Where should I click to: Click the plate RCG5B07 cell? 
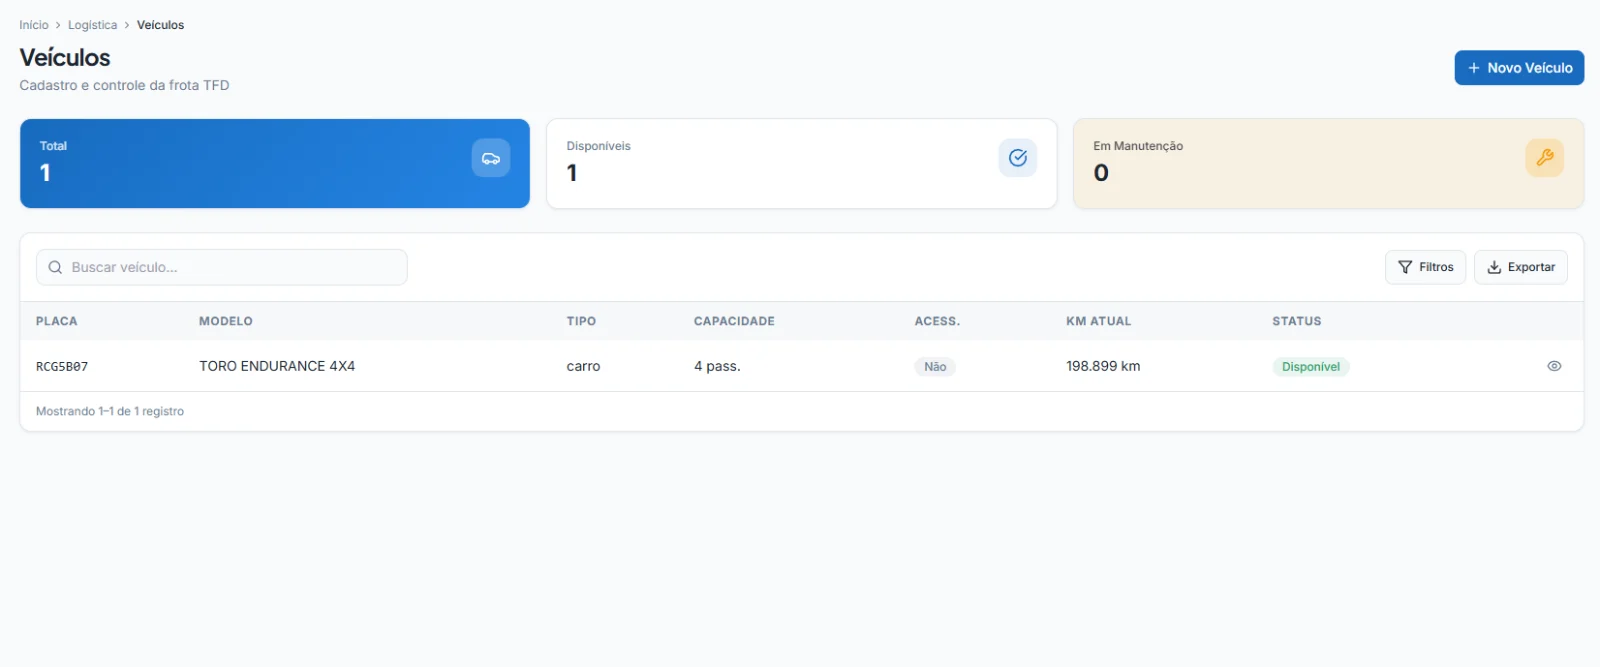[x=62, y=367]
